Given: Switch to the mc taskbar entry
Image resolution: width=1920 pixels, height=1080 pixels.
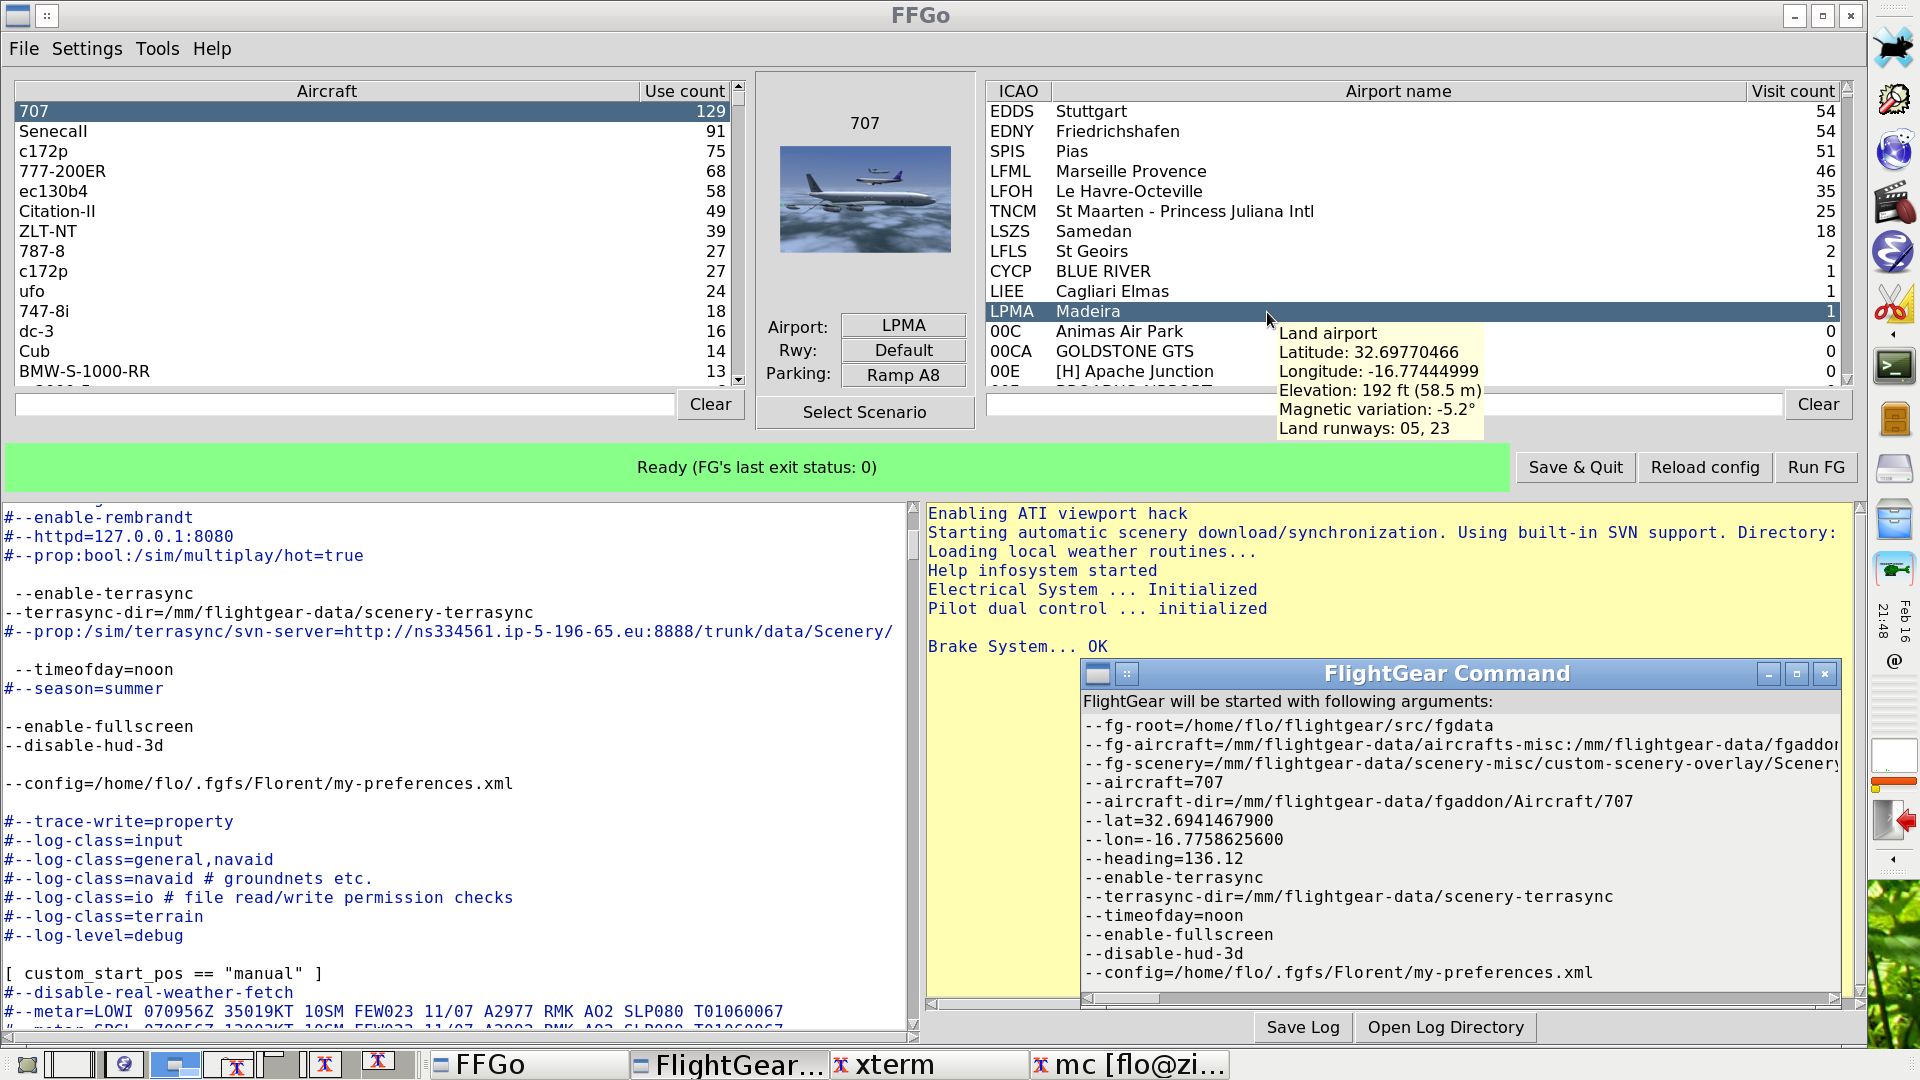Looking at the screenshot, I should click(x=1130, y=1065).
